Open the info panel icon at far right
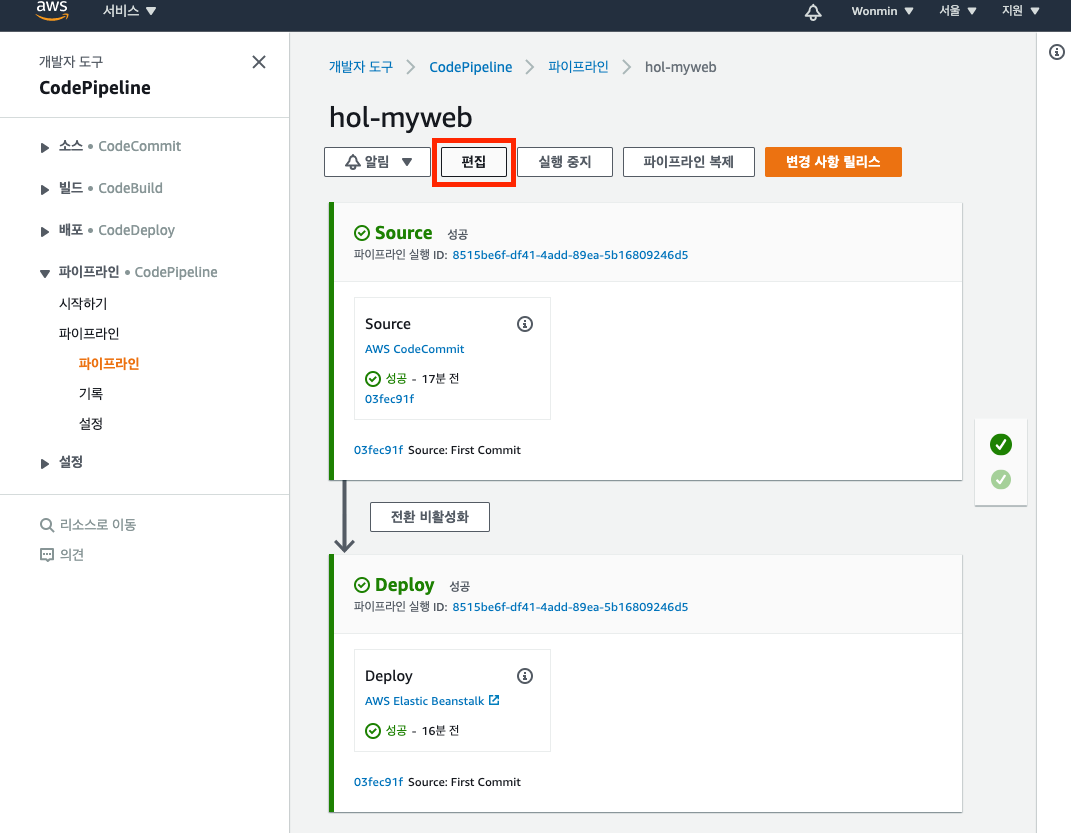 tap(1057, 52)
